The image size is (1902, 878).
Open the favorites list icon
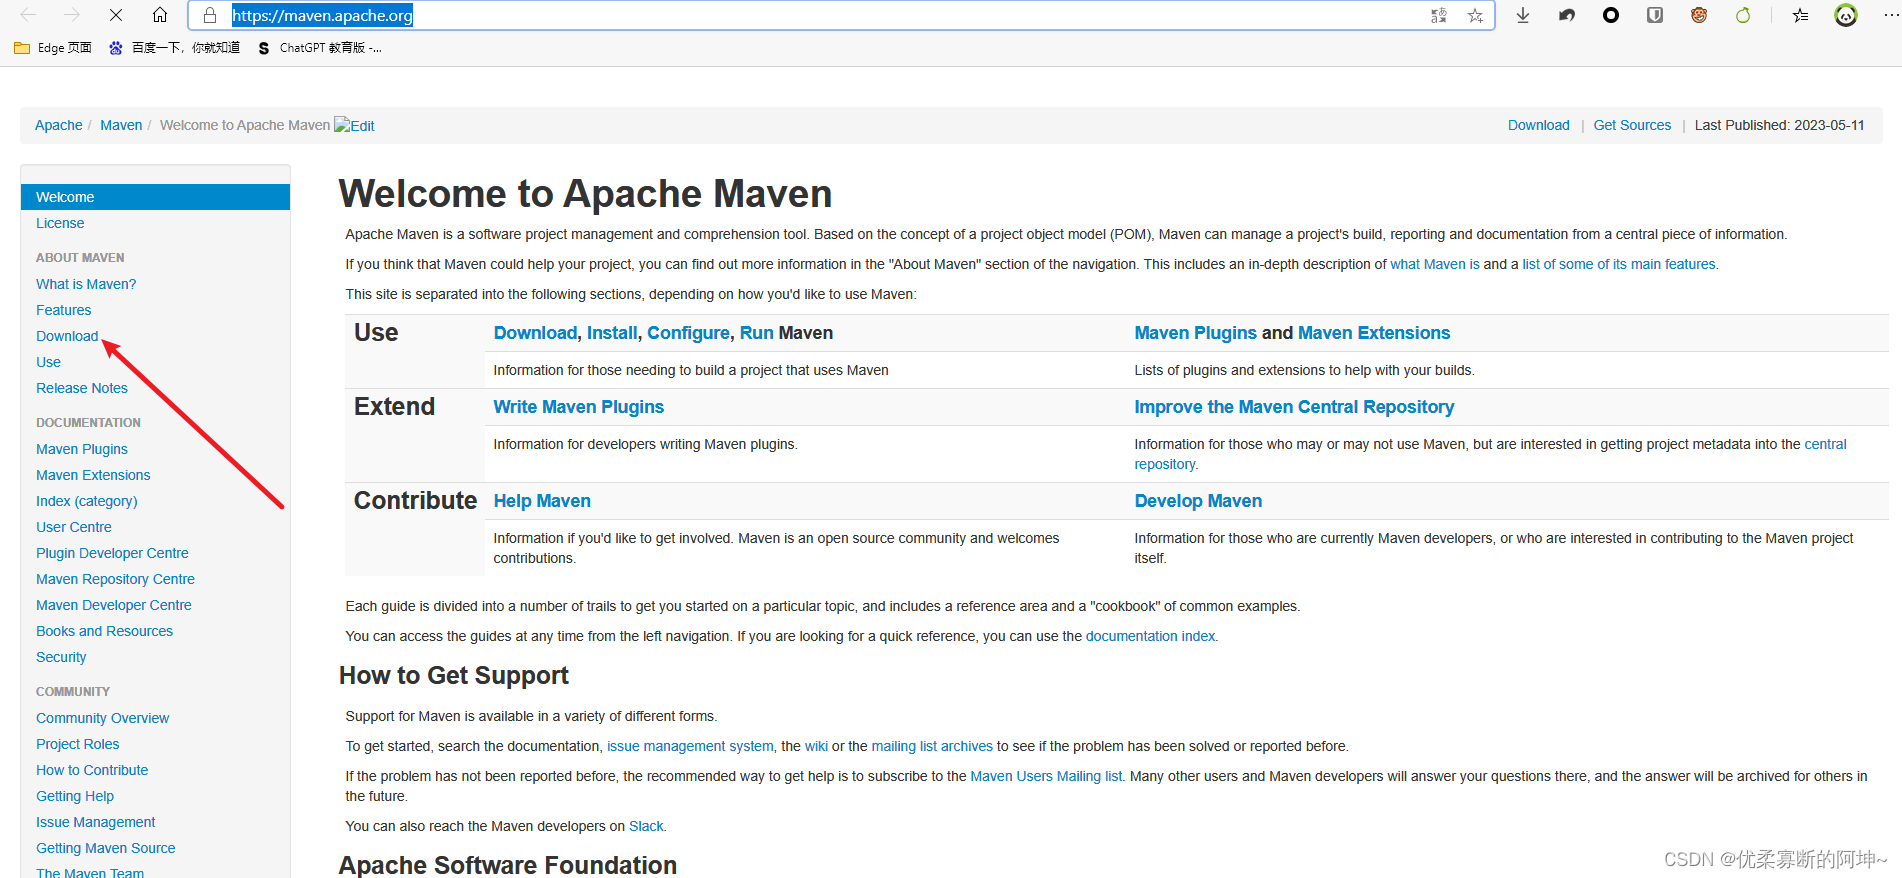click(1801, 15)
